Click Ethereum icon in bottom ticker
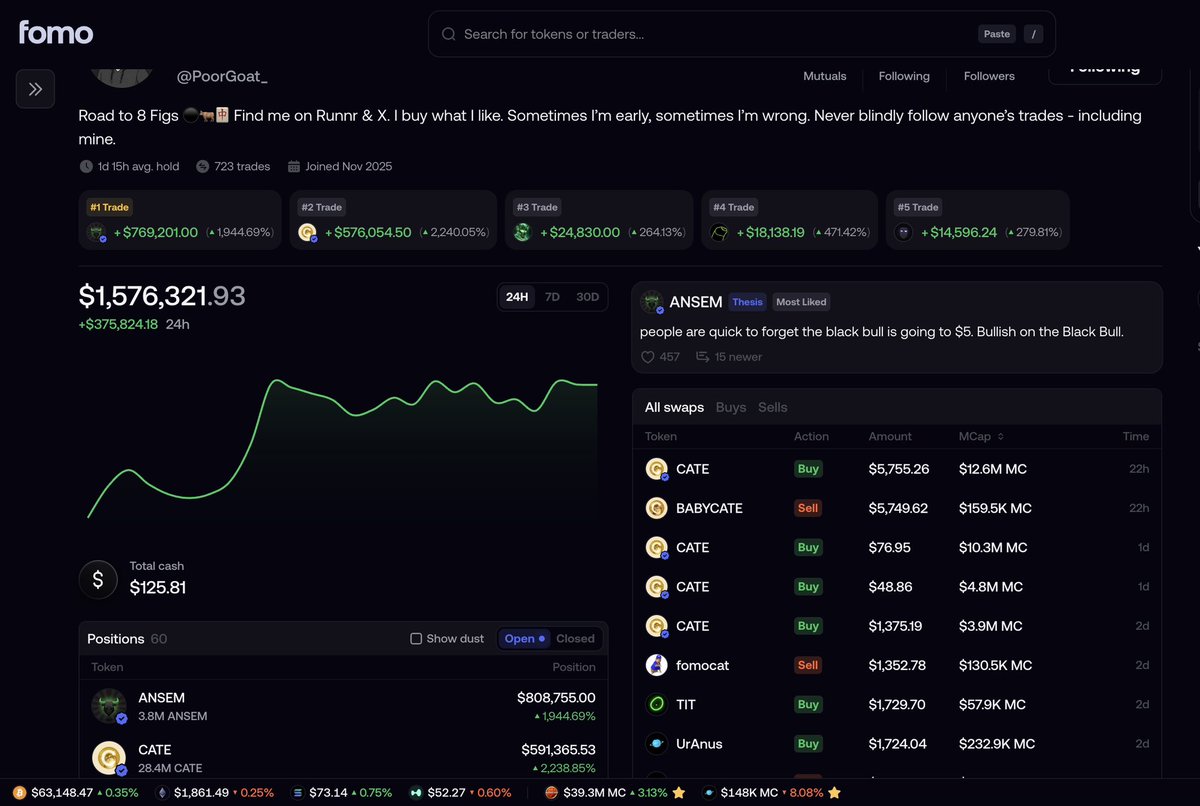The height and width of the screenshot is (806, 1200). 162,793
